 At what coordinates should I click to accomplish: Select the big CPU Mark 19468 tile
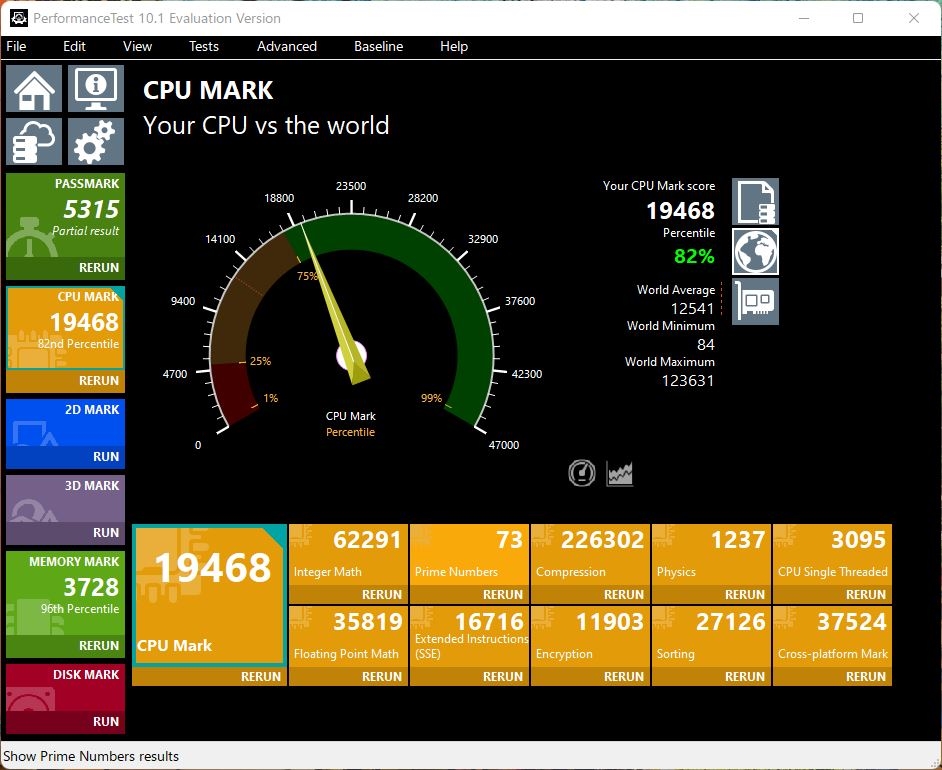point(210,596)
